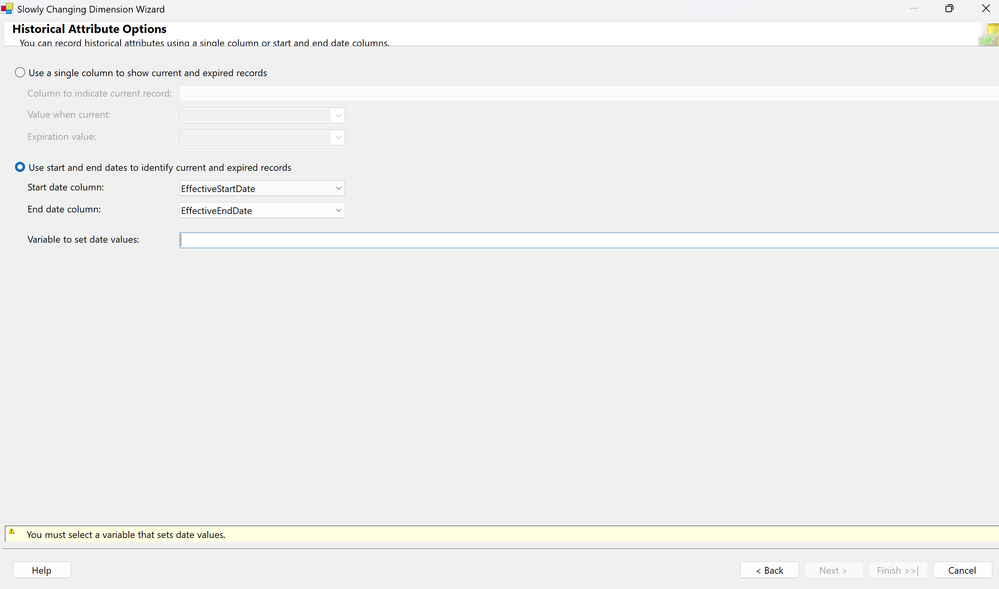Open the End date column dropdown
This screenshot has height=589, width=999.
(262, 210)
